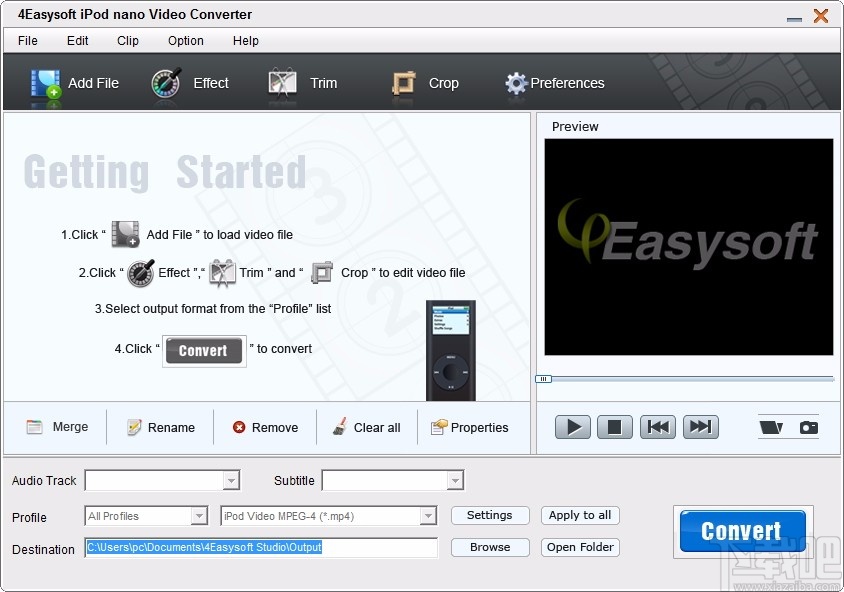Expand the All Profiles dropdown
This screenshot has width=844, height=592.
[x=199, y=515]
